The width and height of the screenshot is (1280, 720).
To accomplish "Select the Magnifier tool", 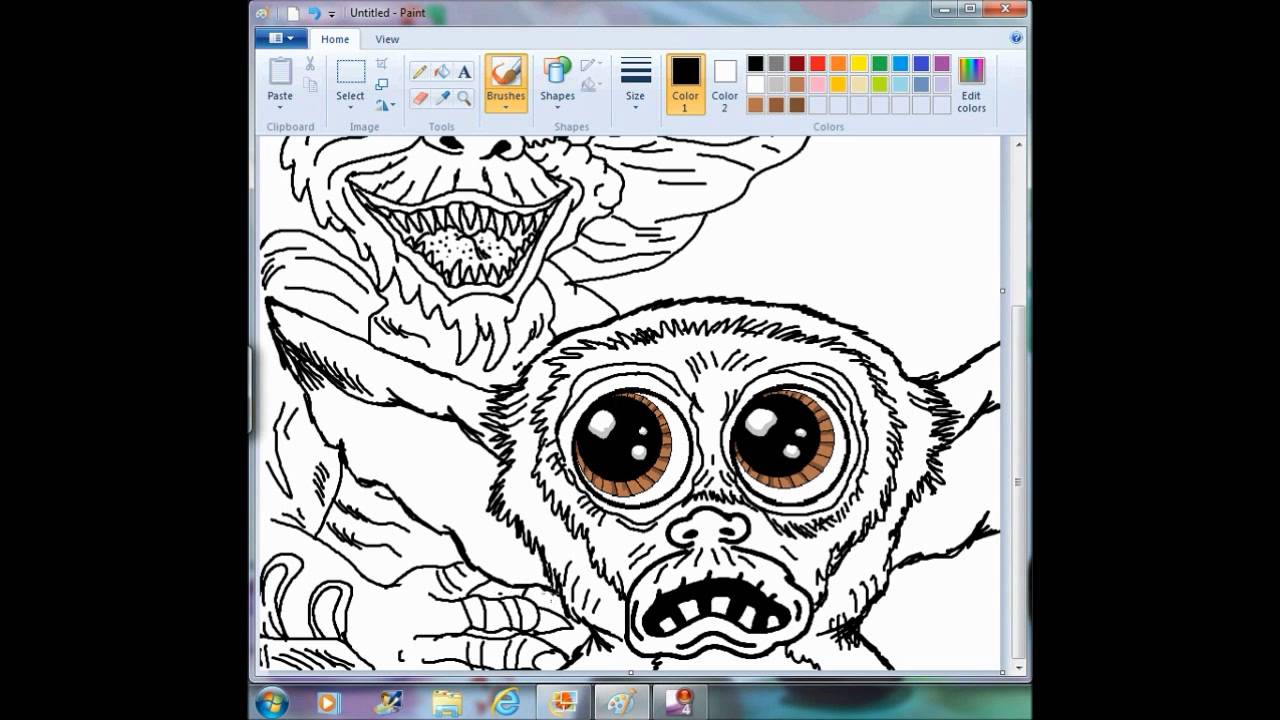I will coord(464,98).
